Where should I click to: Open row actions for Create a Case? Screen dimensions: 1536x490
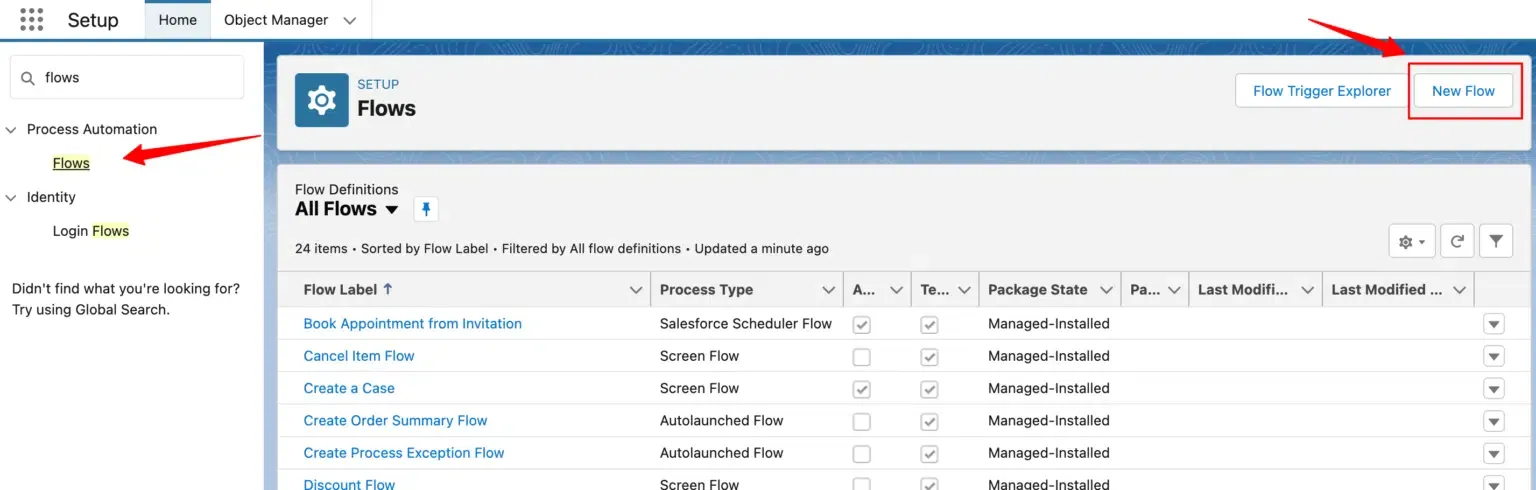[1494, 388]
